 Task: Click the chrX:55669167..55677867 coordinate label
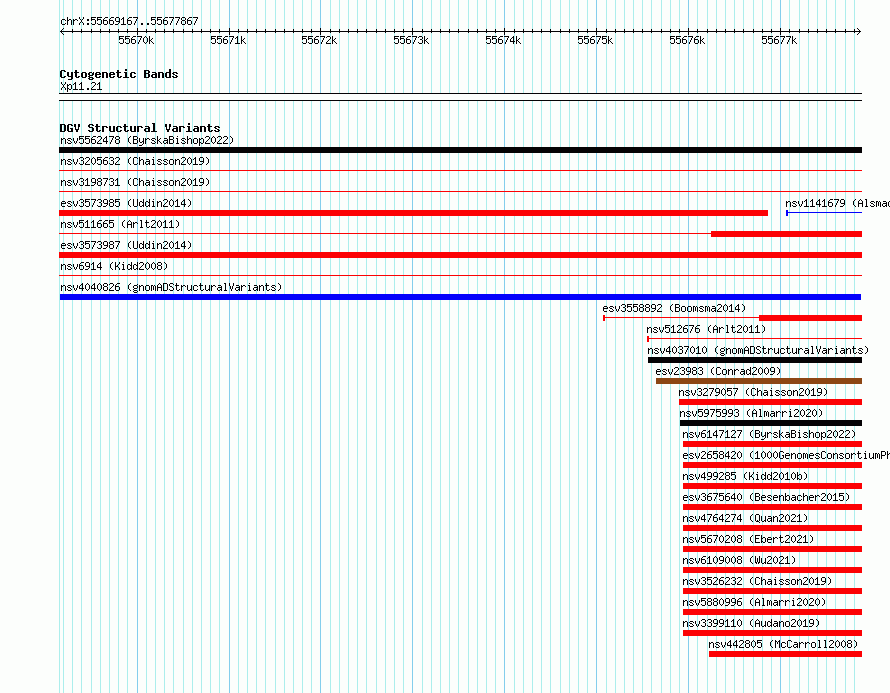pos(129,21)
